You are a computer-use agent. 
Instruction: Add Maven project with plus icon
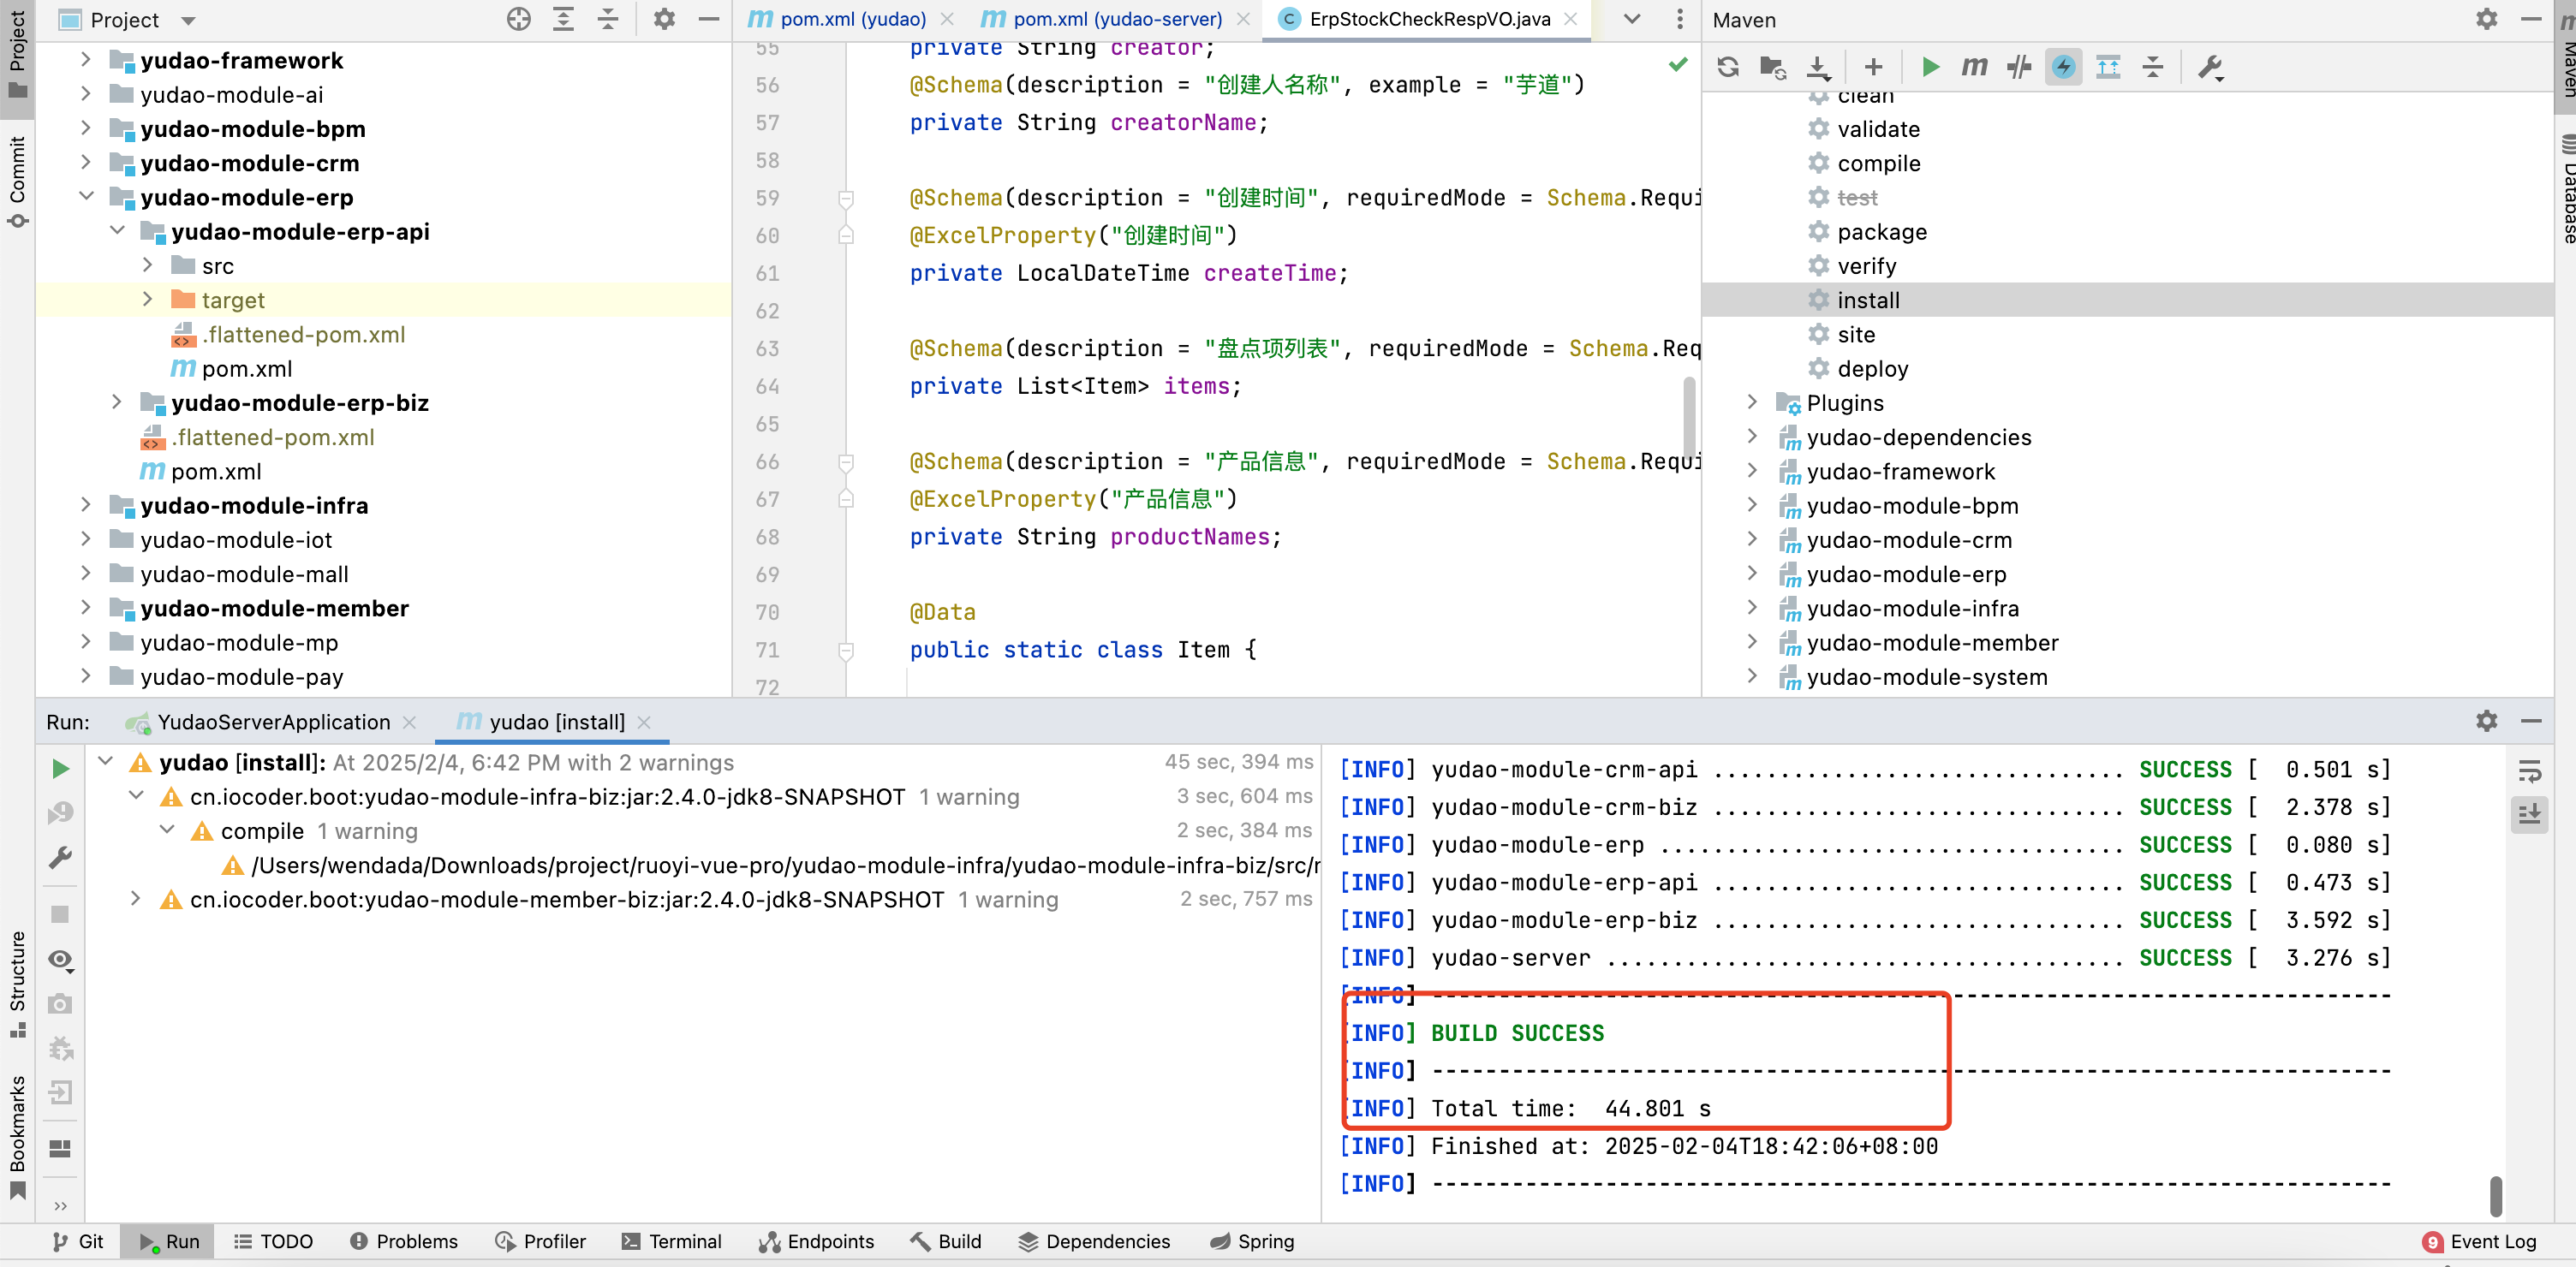pyautogui.click(x=1873, y=67)
